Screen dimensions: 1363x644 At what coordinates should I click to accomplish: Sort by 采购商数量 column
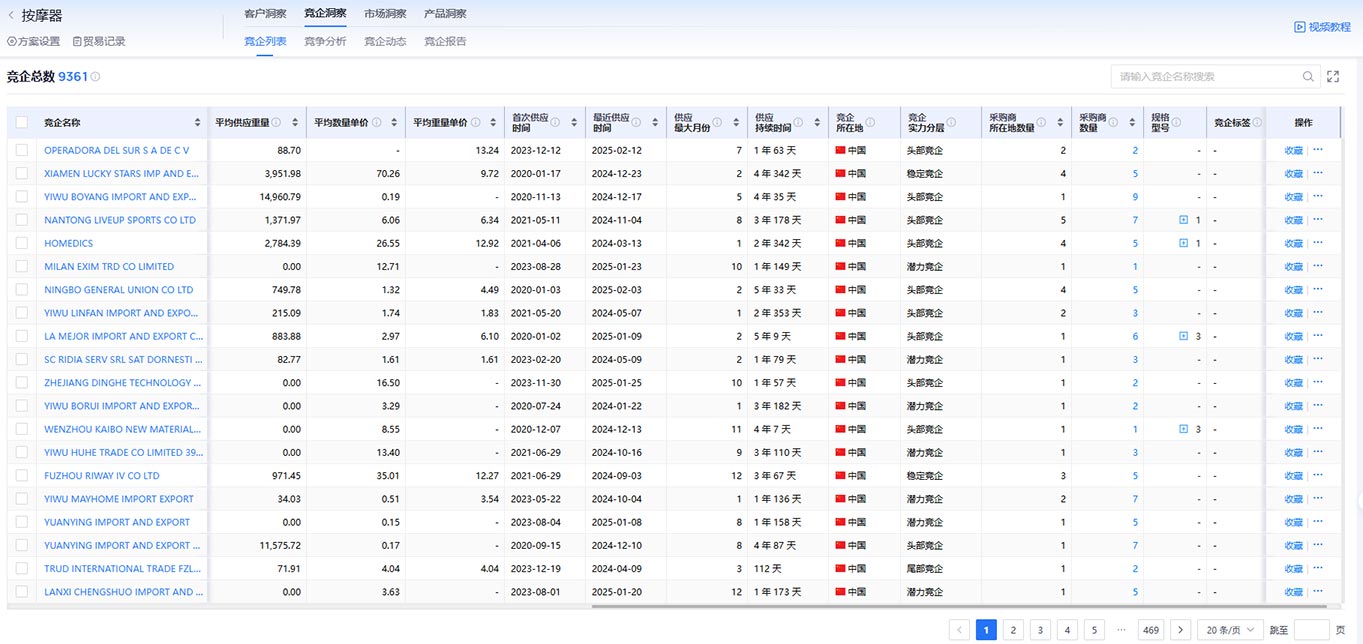click(x=1131, y=122)
